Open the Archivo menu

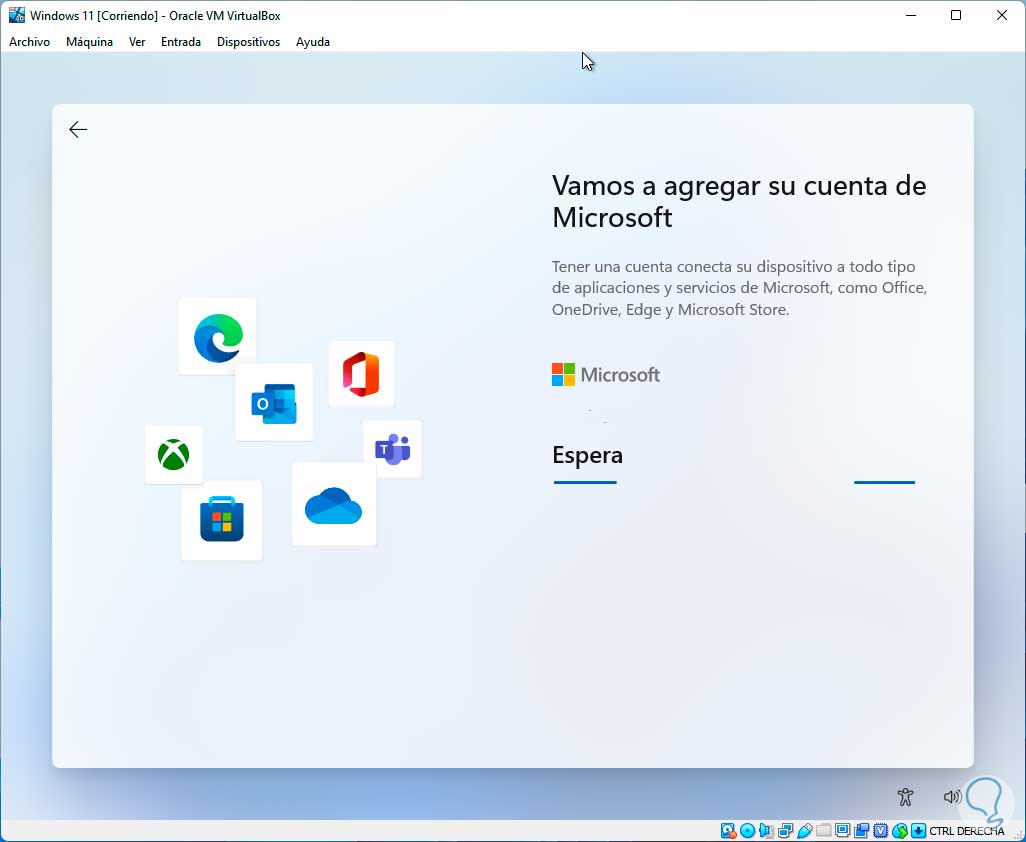click(x=29, y=42)
